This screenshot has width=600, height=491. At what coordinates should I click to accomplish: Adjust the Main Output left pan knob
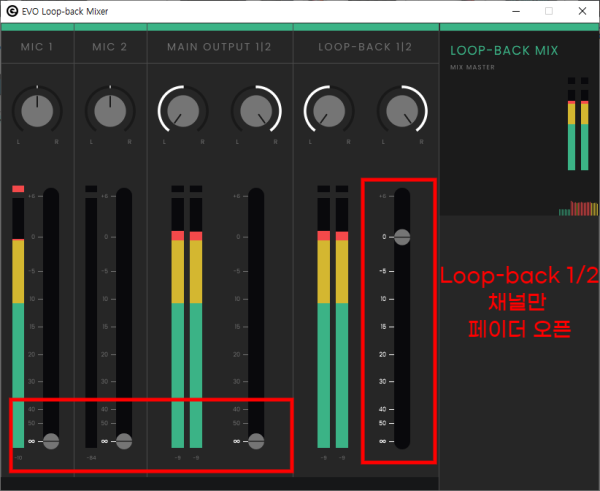point(183,111)
